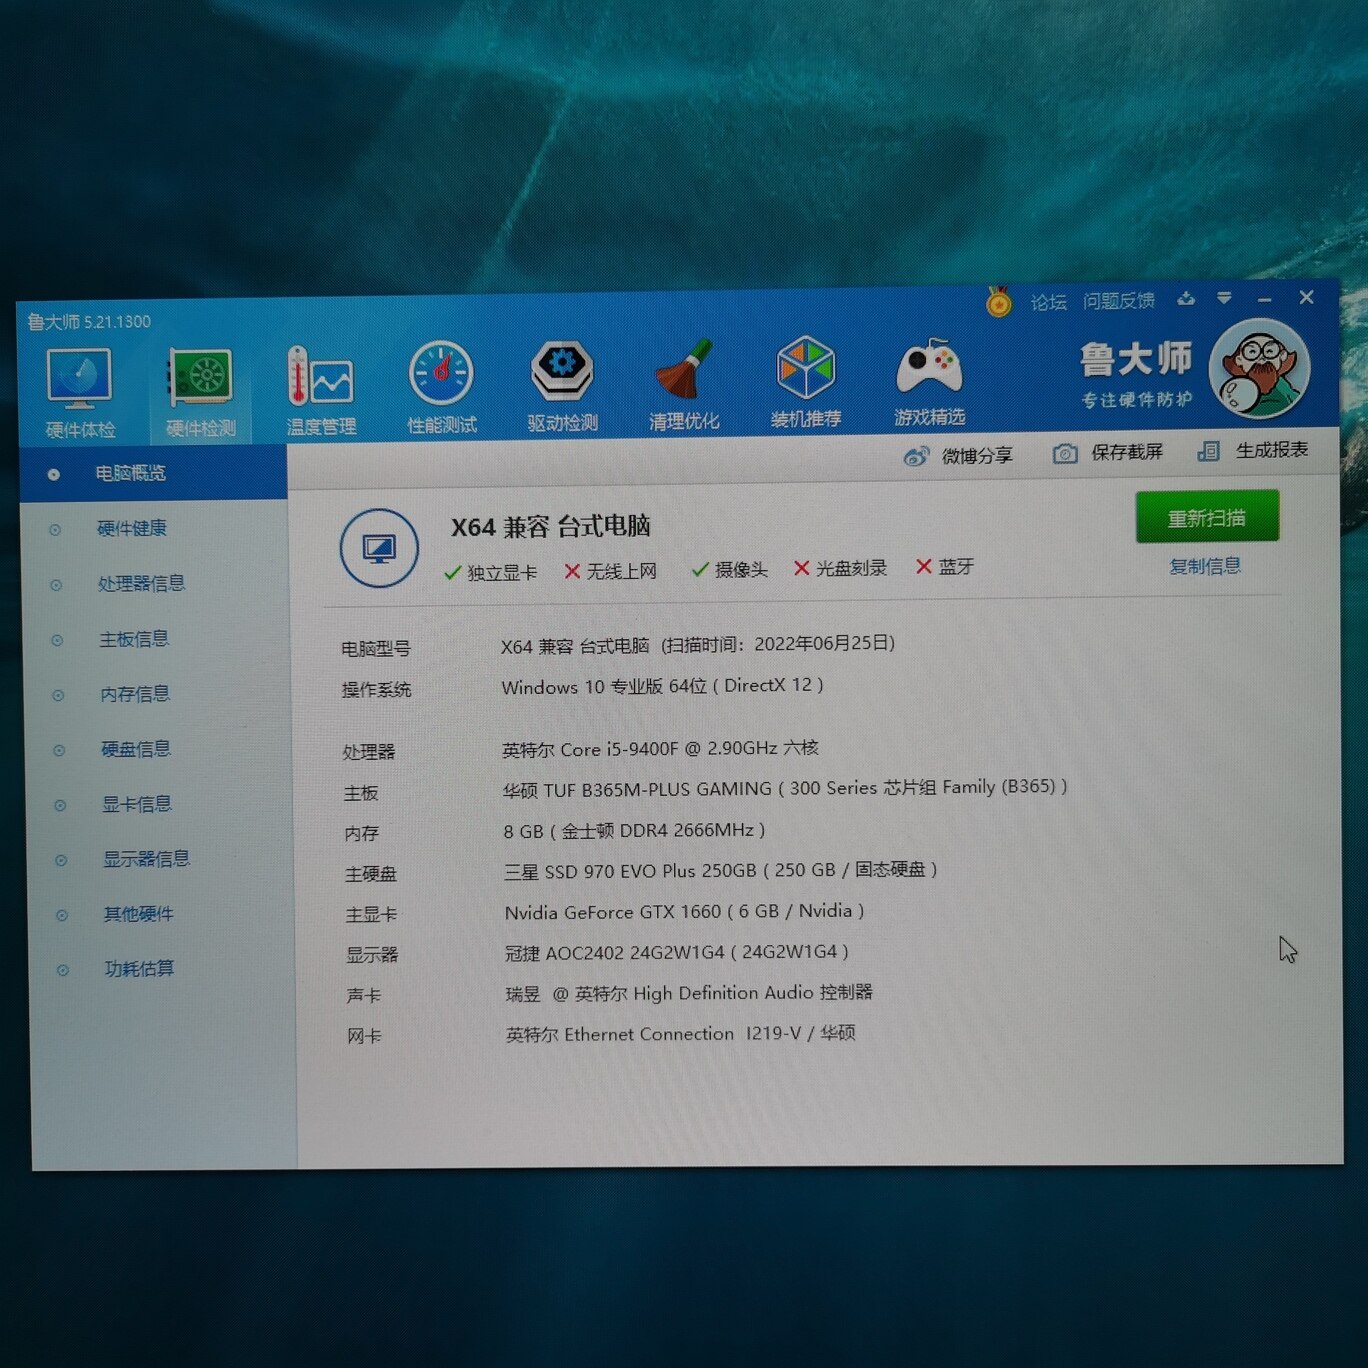Click 8 GB 金士顿 DDR4 memory value
This screenshot has width=1368, height=1368.
click(634, 831)
